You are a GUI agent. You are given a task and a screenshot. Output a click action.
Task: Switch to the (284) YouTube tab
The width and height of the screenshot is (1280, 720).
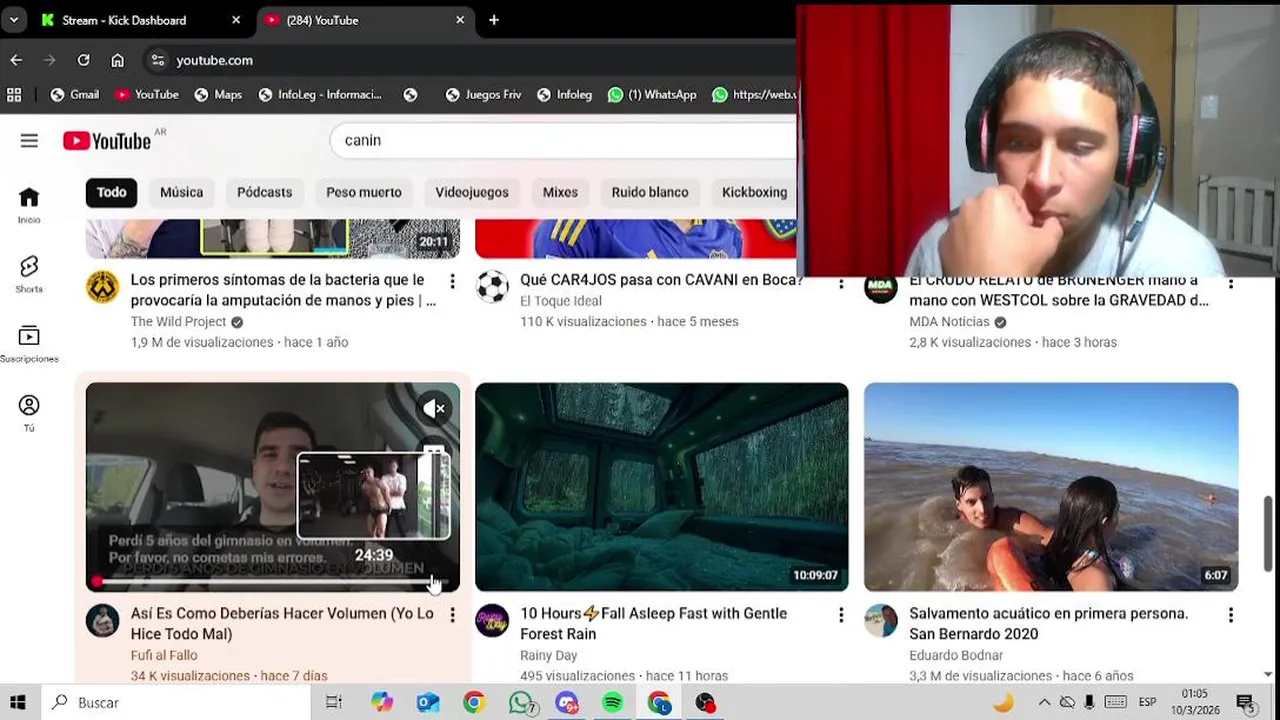coord(365,20)
